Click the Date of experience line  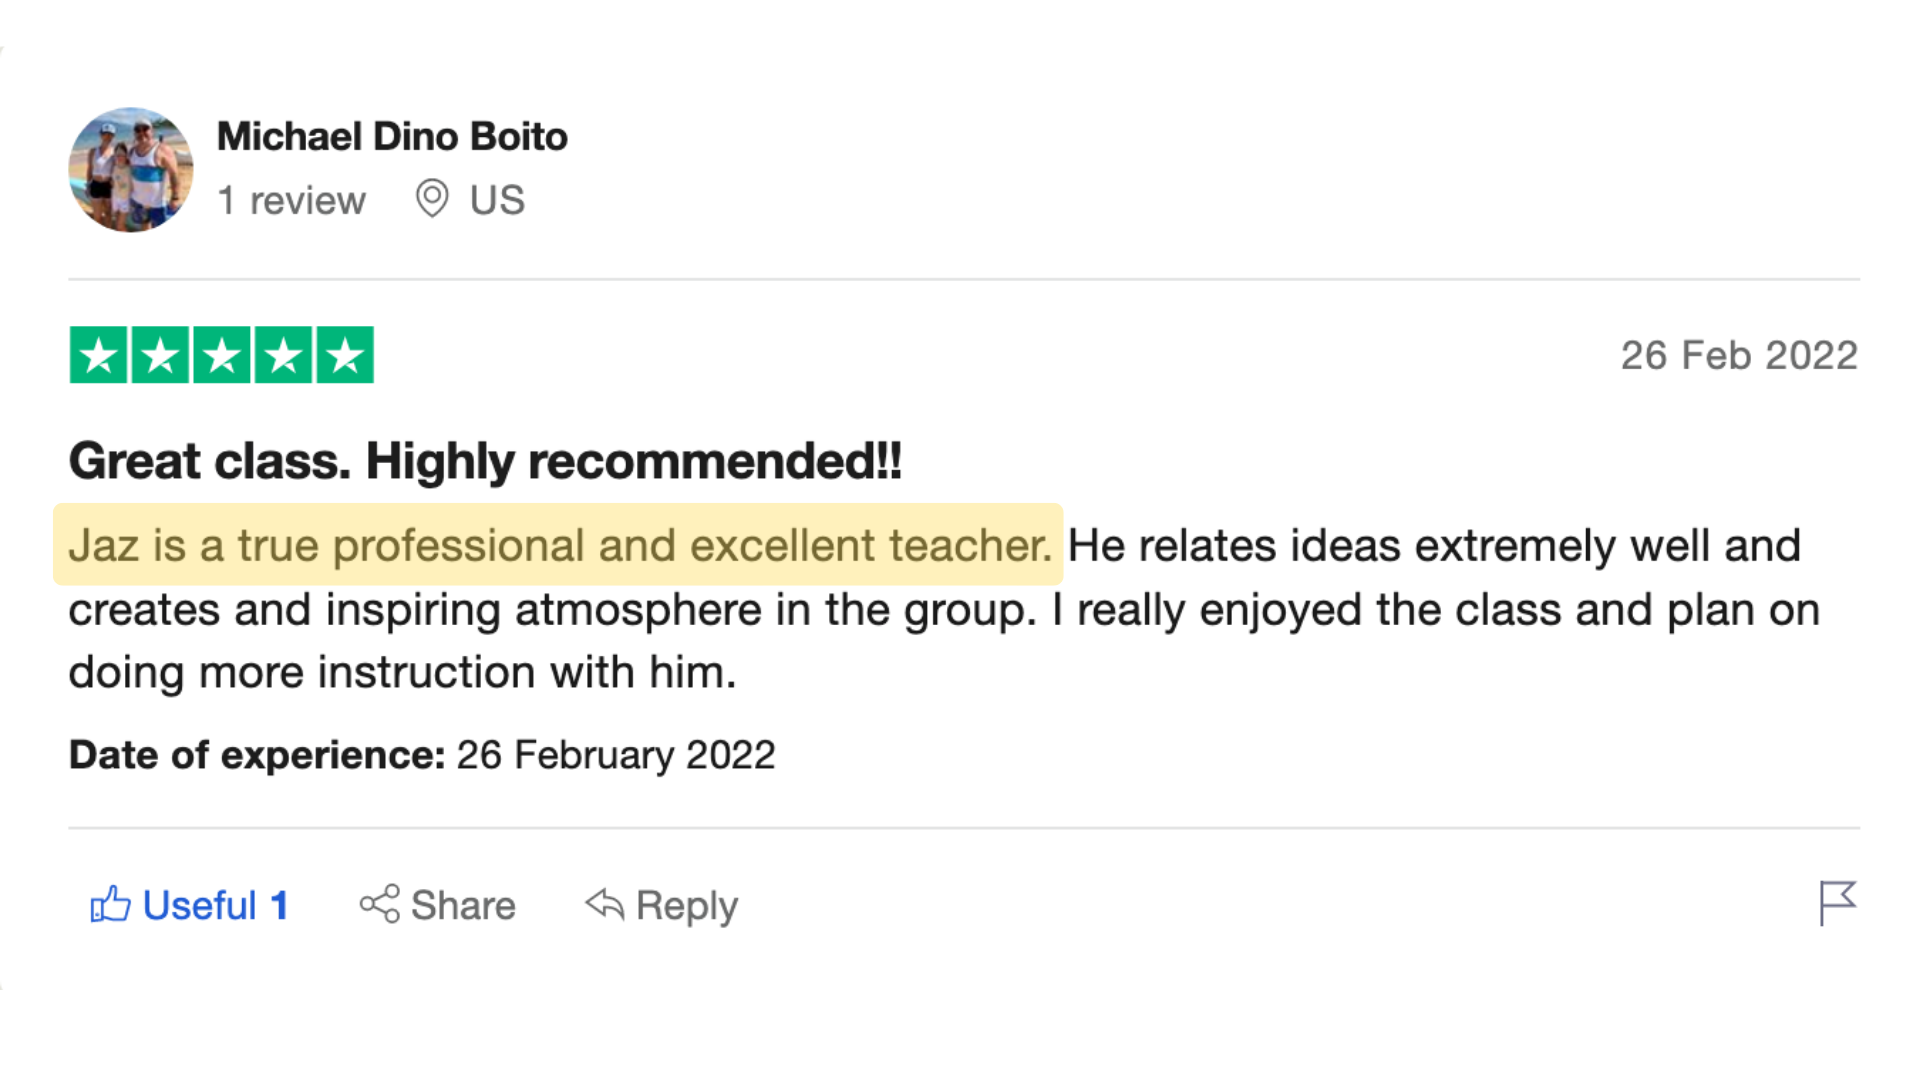(421, 755)
